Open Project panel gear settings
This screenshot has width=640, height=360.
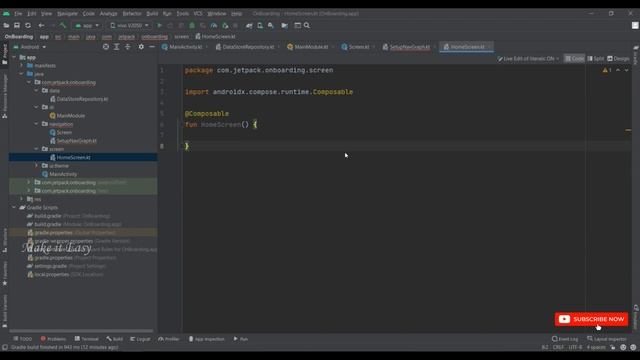[x=141, y=47]
